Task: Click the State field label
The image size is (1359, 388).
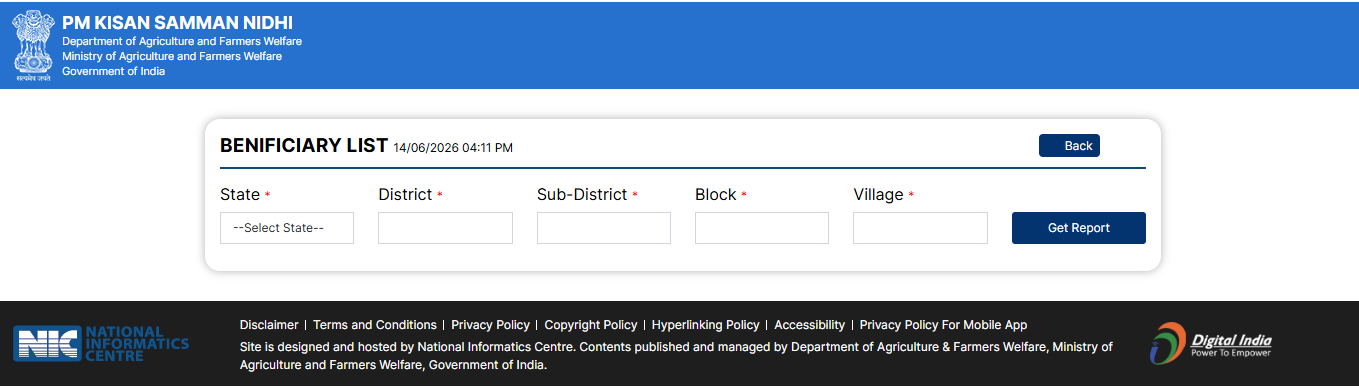Action: click(240, 195)
